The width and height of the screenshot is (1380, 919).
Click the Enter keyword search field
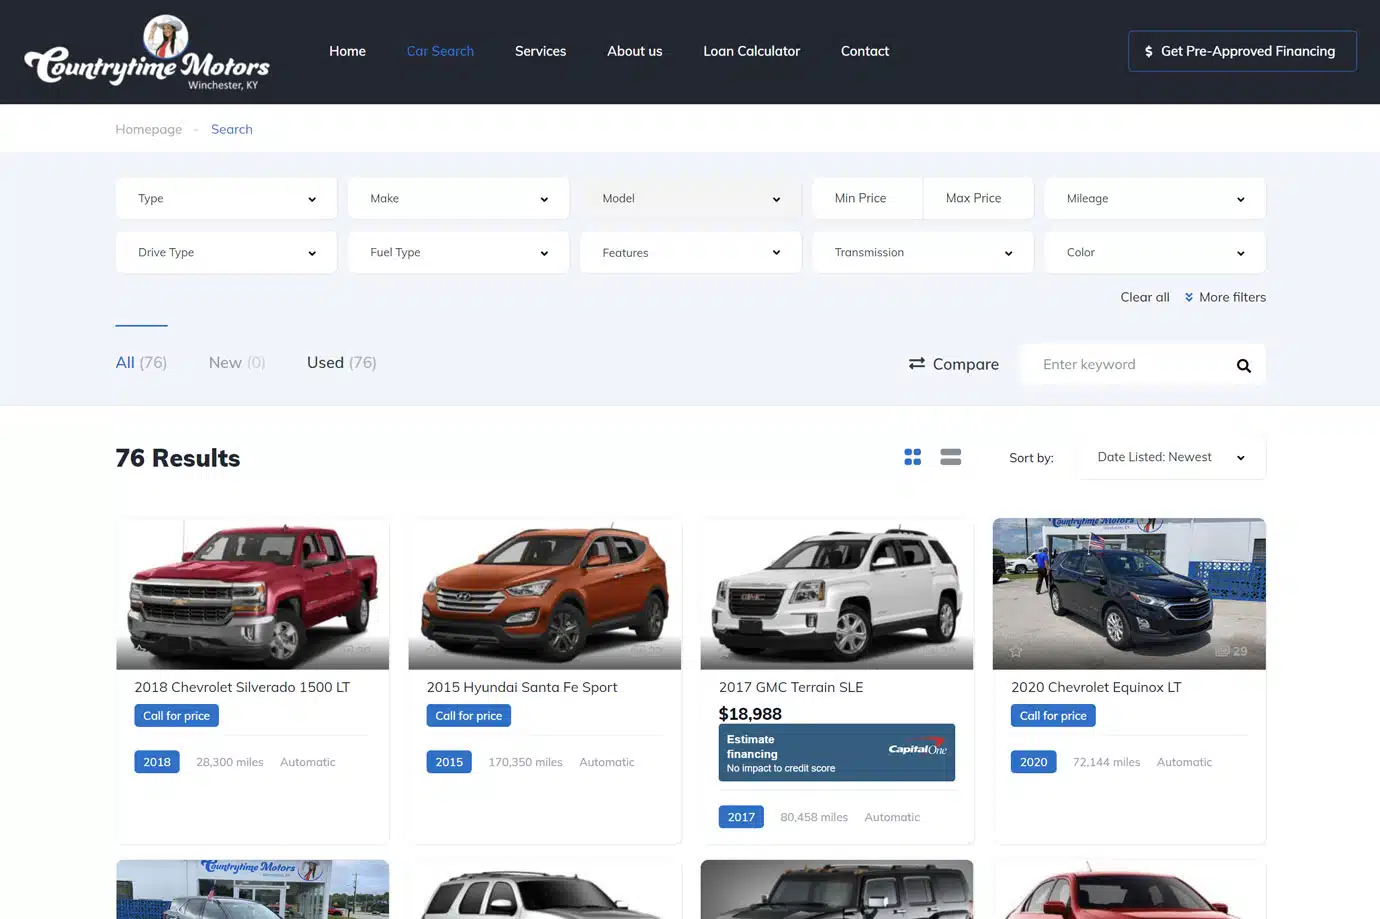pos(1130,364)
